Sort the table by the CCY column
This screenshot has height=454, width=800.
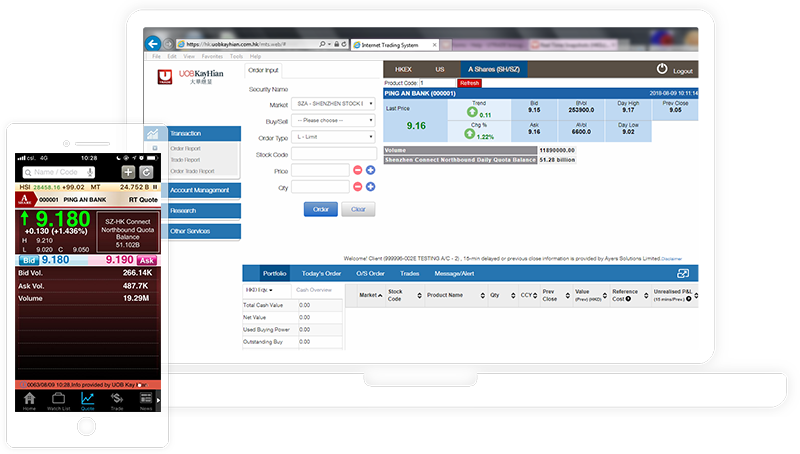click(529, 295)
